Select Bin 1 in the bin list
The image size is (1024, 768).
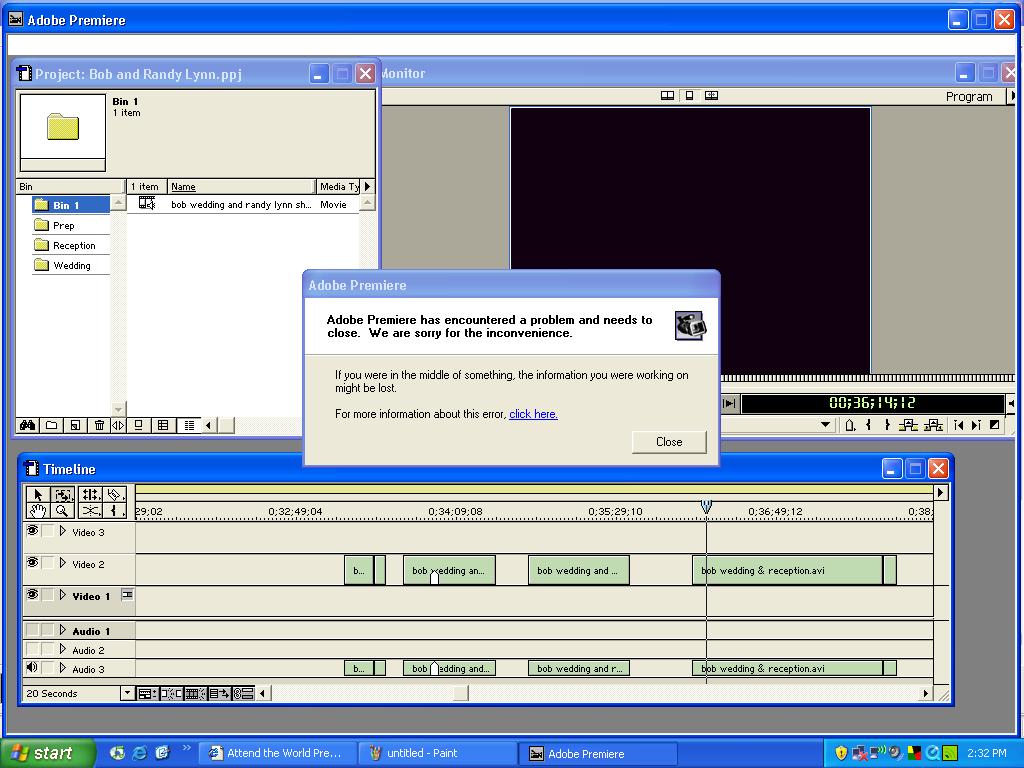pyautogui.click(x=71, y=205)
